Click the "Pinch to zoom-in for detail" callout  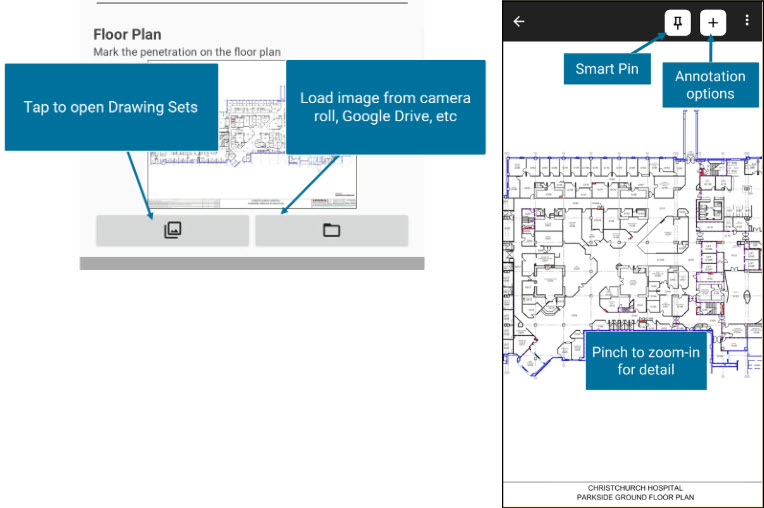646,361
